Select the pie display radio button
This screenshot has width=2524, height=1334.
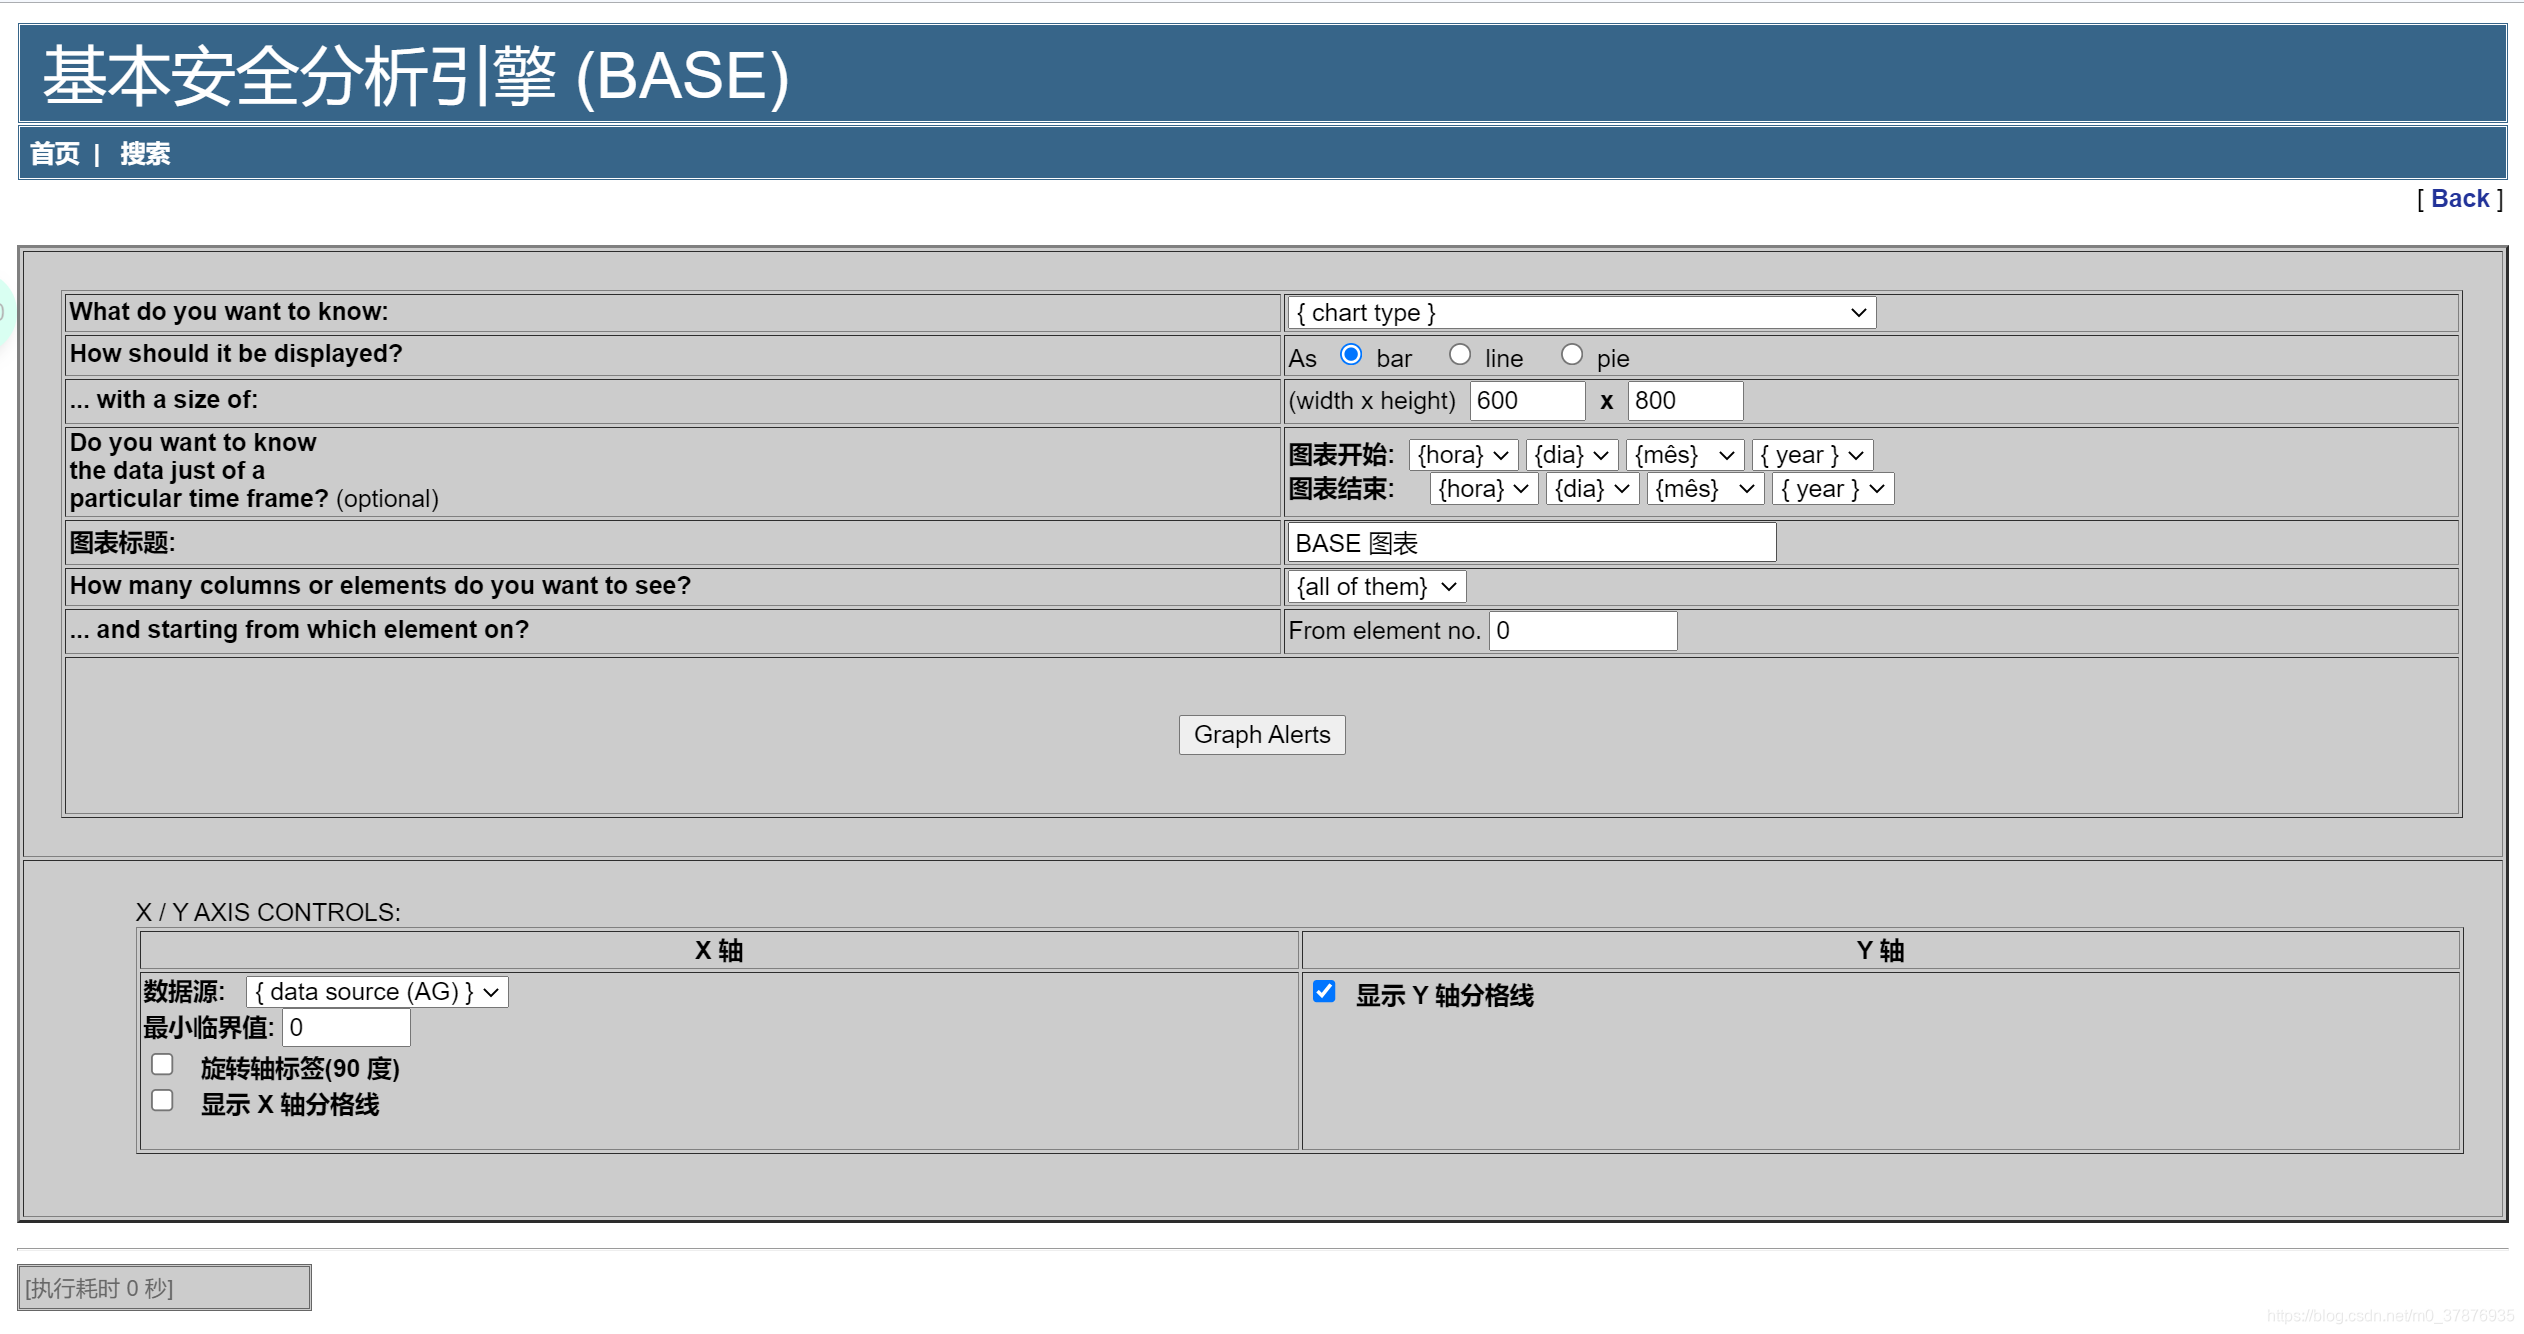click(1571, 355)
